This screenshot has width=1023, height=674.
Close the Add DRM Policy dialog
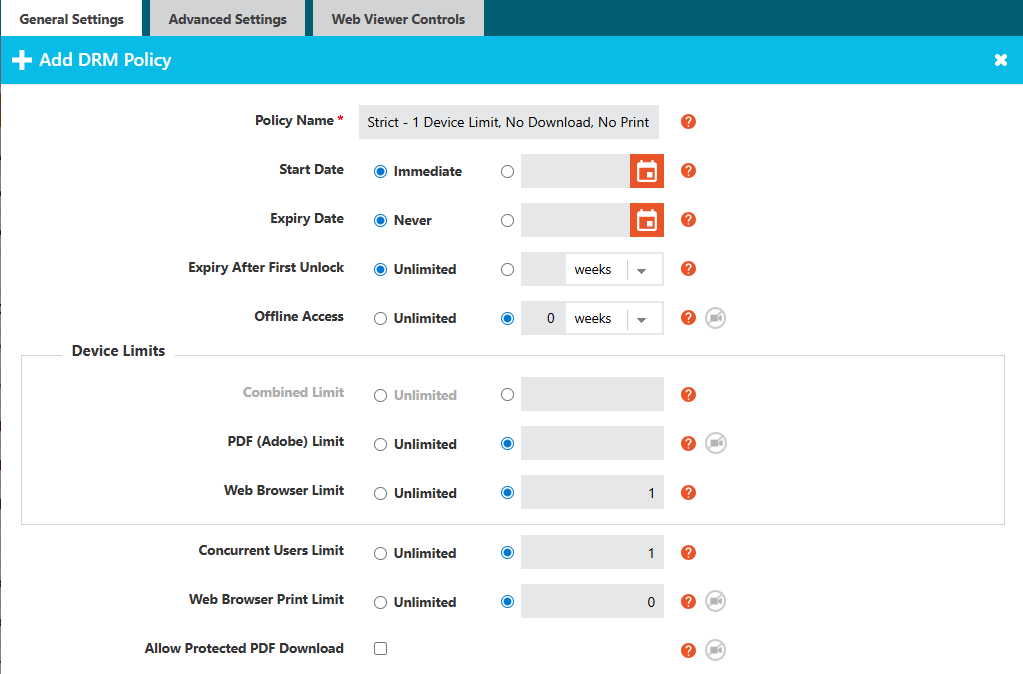(1001, 60)
